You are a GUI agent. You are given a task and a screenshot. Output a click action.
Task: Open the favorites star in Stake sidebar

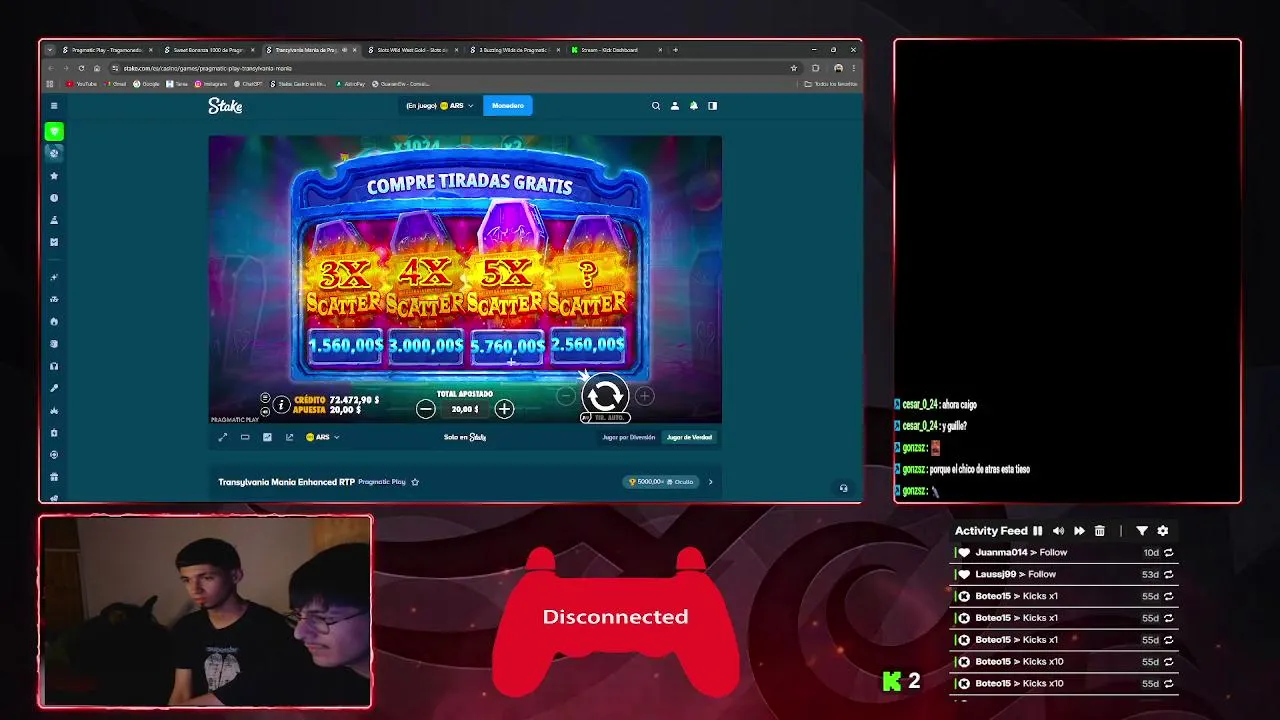click(54, 176)
